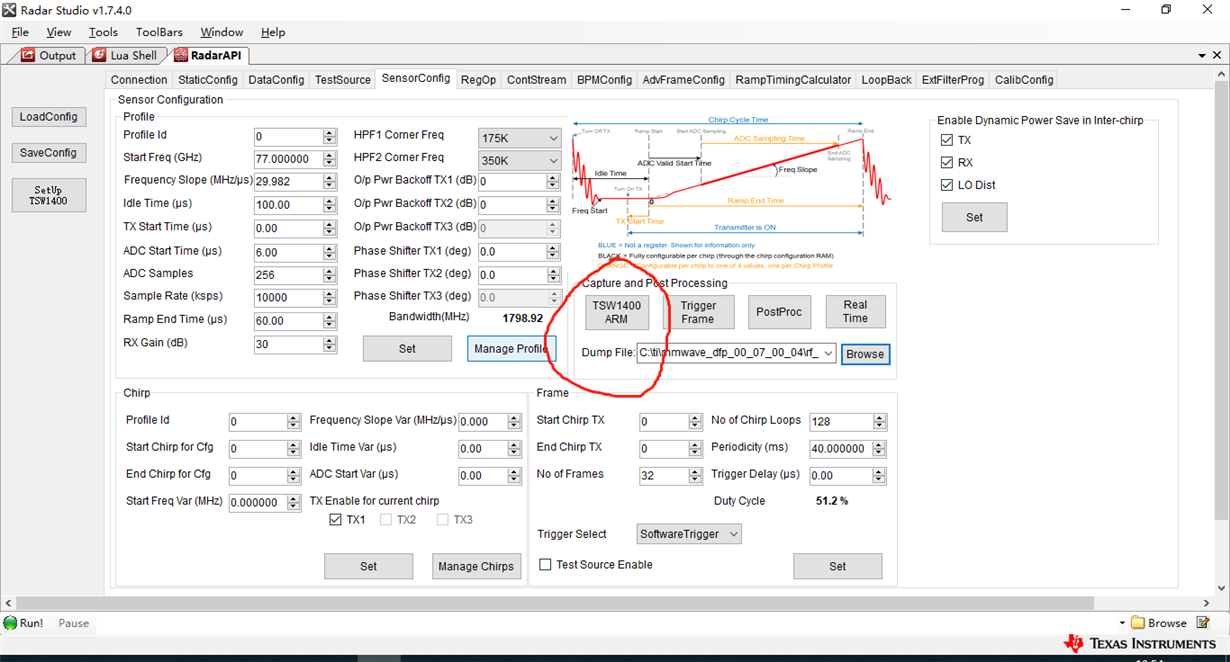The width and height of the screenshot is (1230, 662).
Task: Decrement the No of Frames stepper
Action: [697, 480]
